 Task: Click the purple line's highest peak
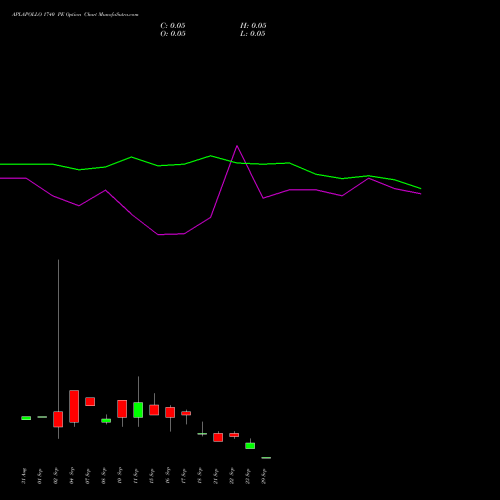click(237, 146)
